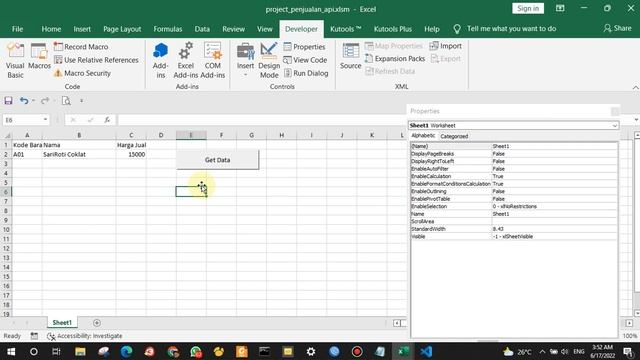Open Windows Start menu
This screenshot has width=640, height=360.
tap(11, 351)
